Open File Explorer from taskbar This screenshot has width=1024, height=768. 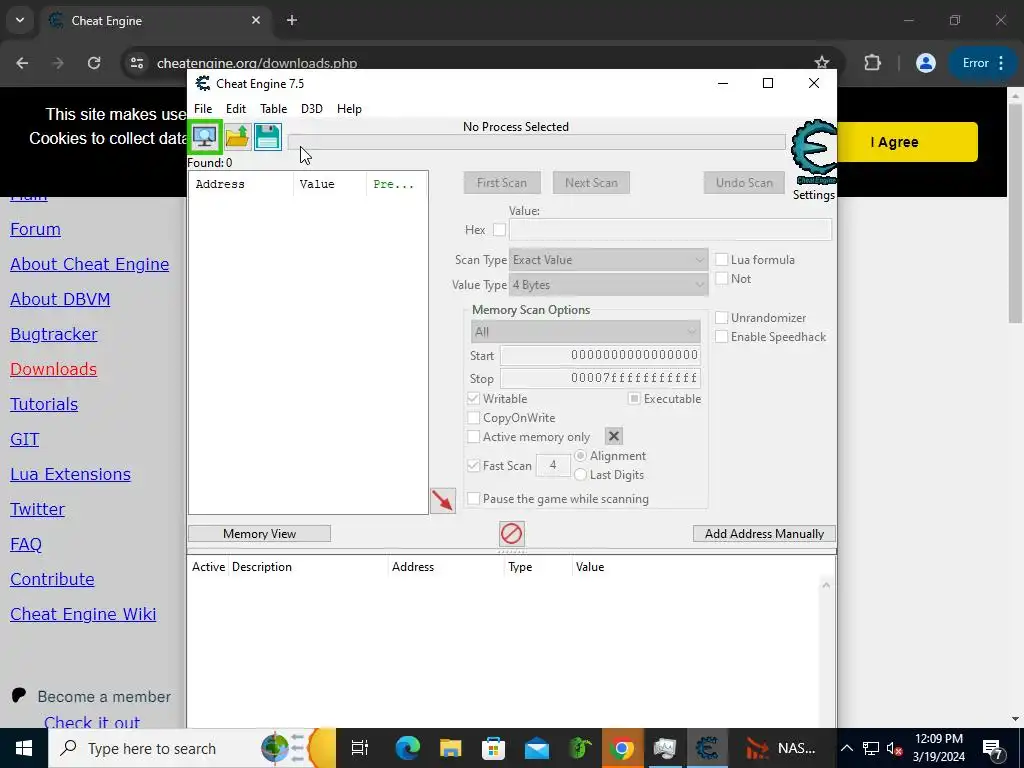(x=451, y=748)
